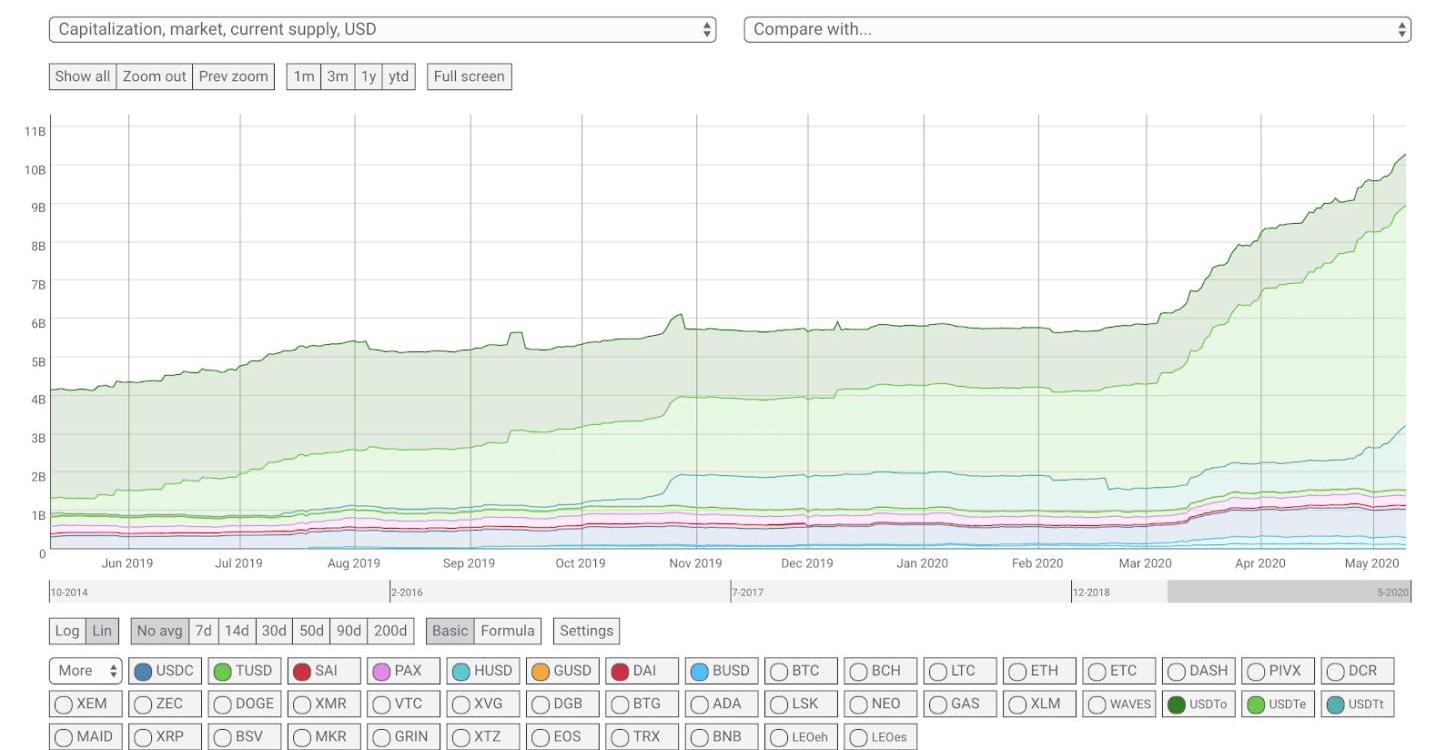Viewport: 1456px width, 750px height.
Task: Toggle the USDC coin series
Action: pyautogui.click(x=165, y=671)
